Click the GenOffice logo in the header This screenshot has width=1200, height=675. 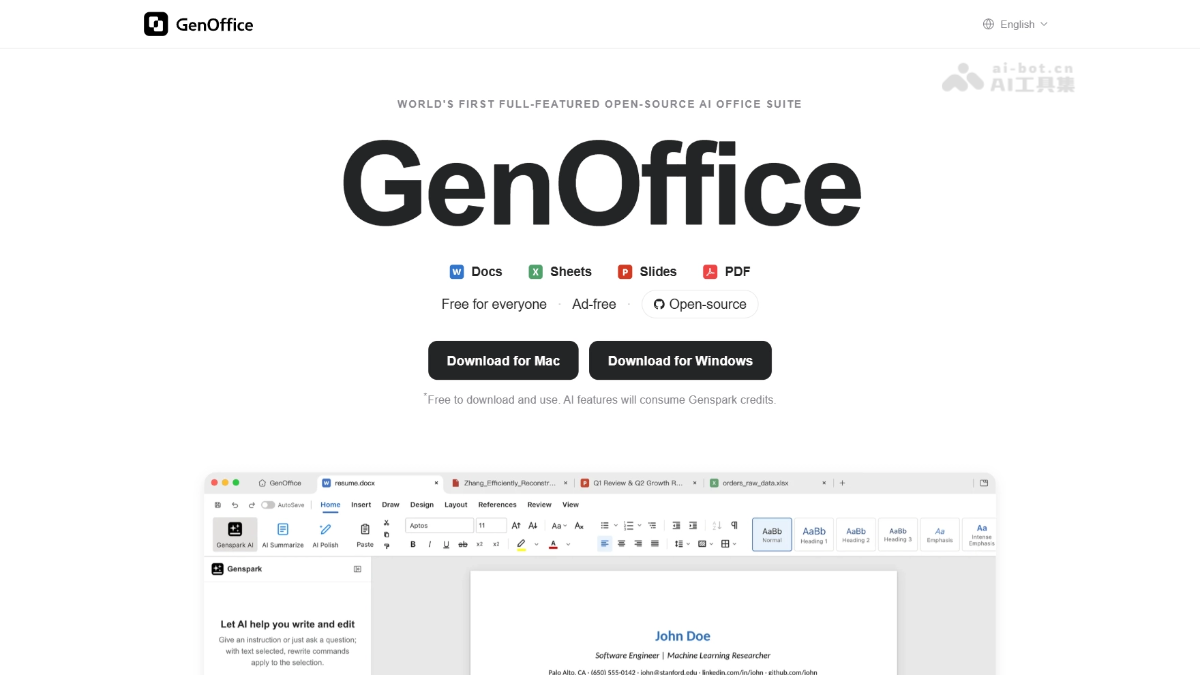198,24
